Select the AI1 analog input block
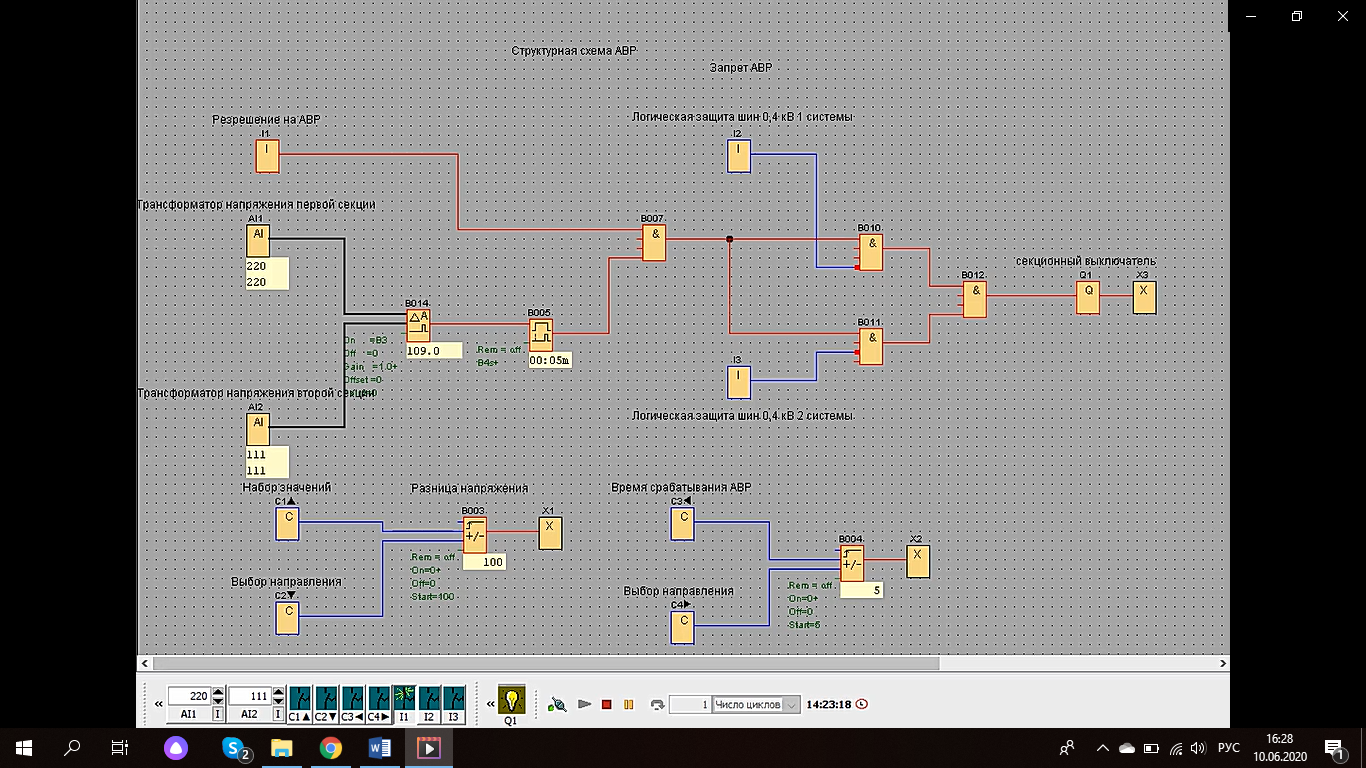The image size is (1366, 768). pyautogui.click(x=258, y=241)
